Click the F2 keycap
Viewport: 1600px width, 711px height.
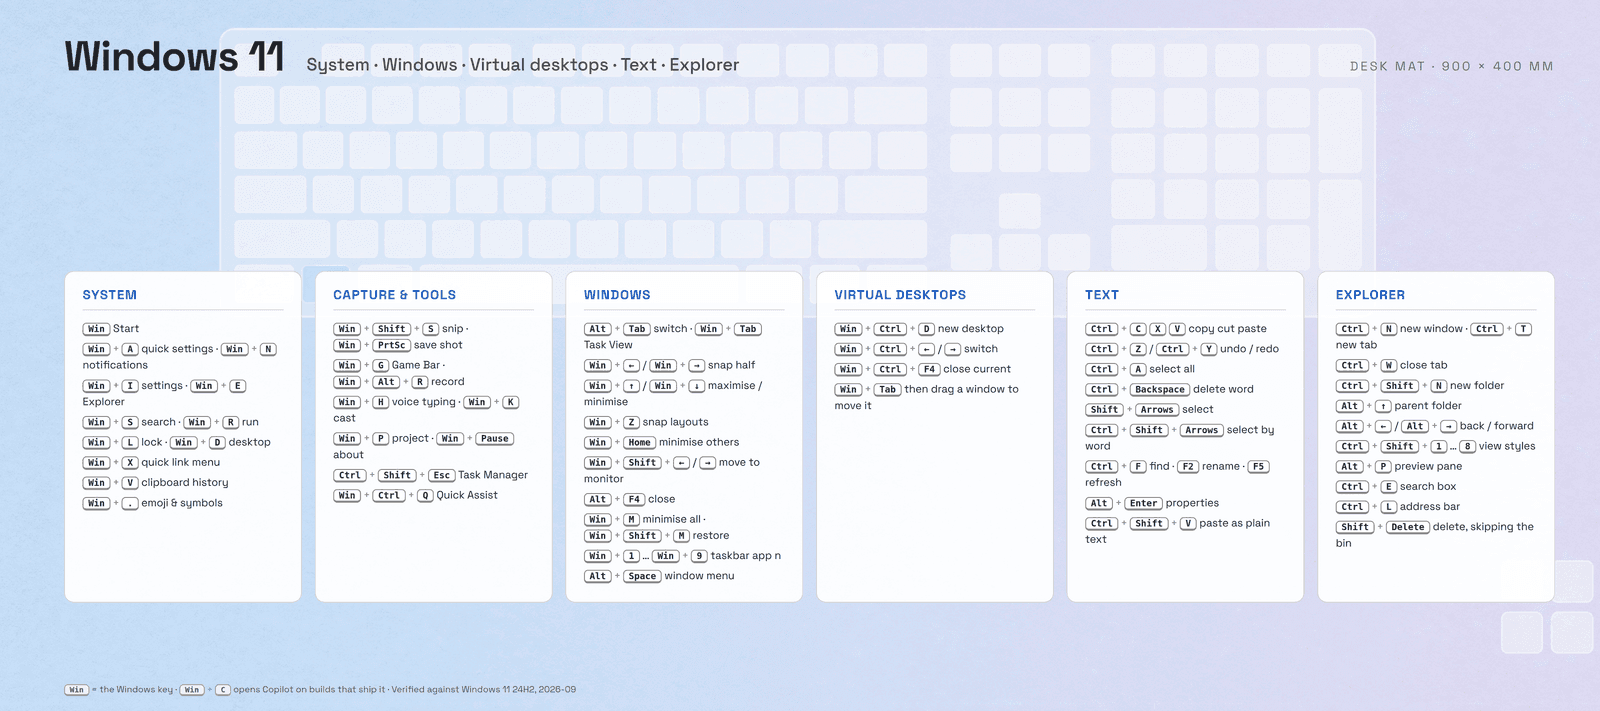pyautogui.click(x=1187, y=467)
